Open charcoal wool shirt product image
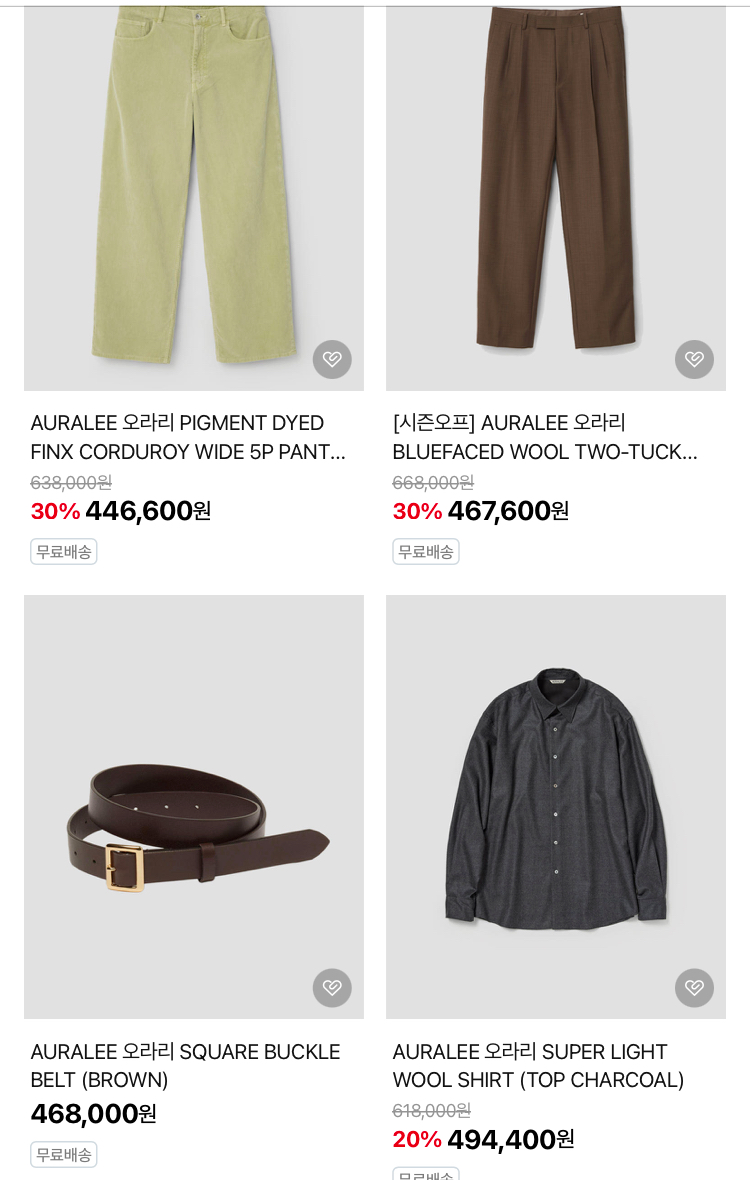Screen dimensions: 750x1180 [x=556, y=806]
